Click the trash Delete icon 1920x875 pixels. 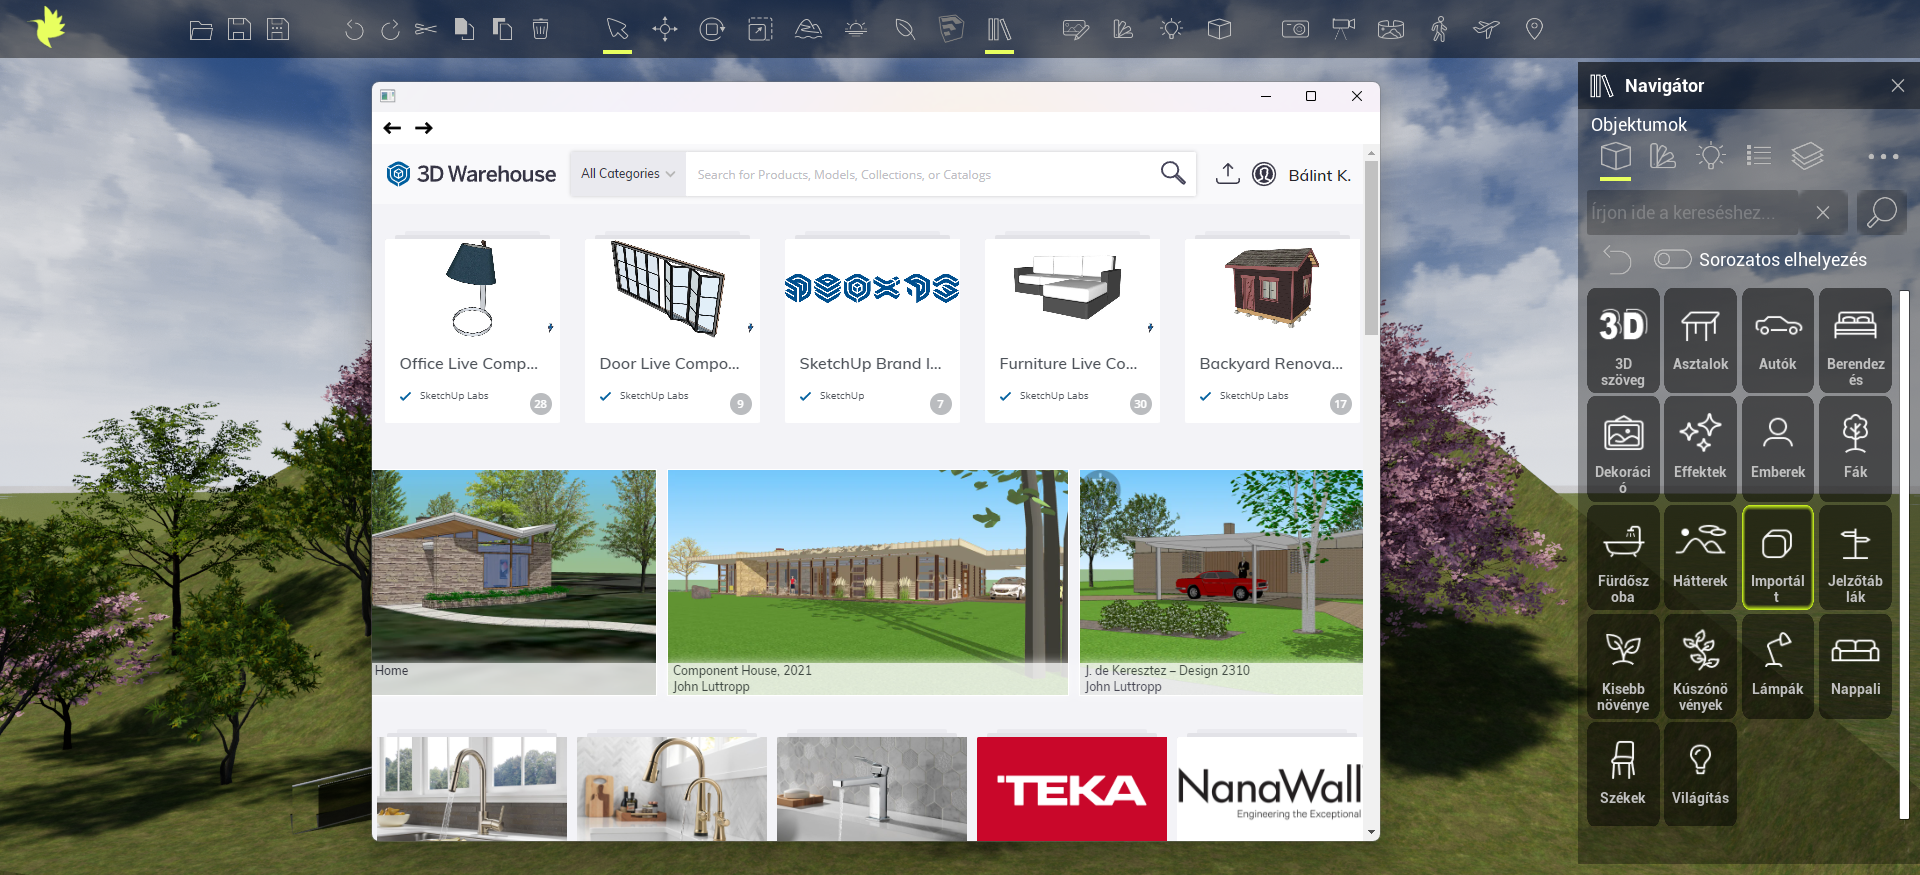point(540,30)
